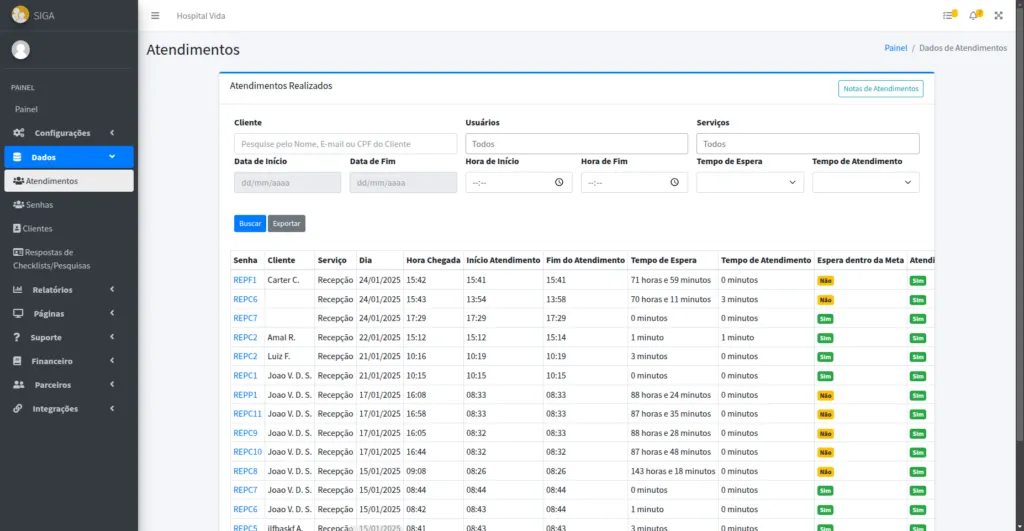Click the clock icon in Hora de Início
The height and width of the screenshot is (531, 1024).
tap(559, 182)
